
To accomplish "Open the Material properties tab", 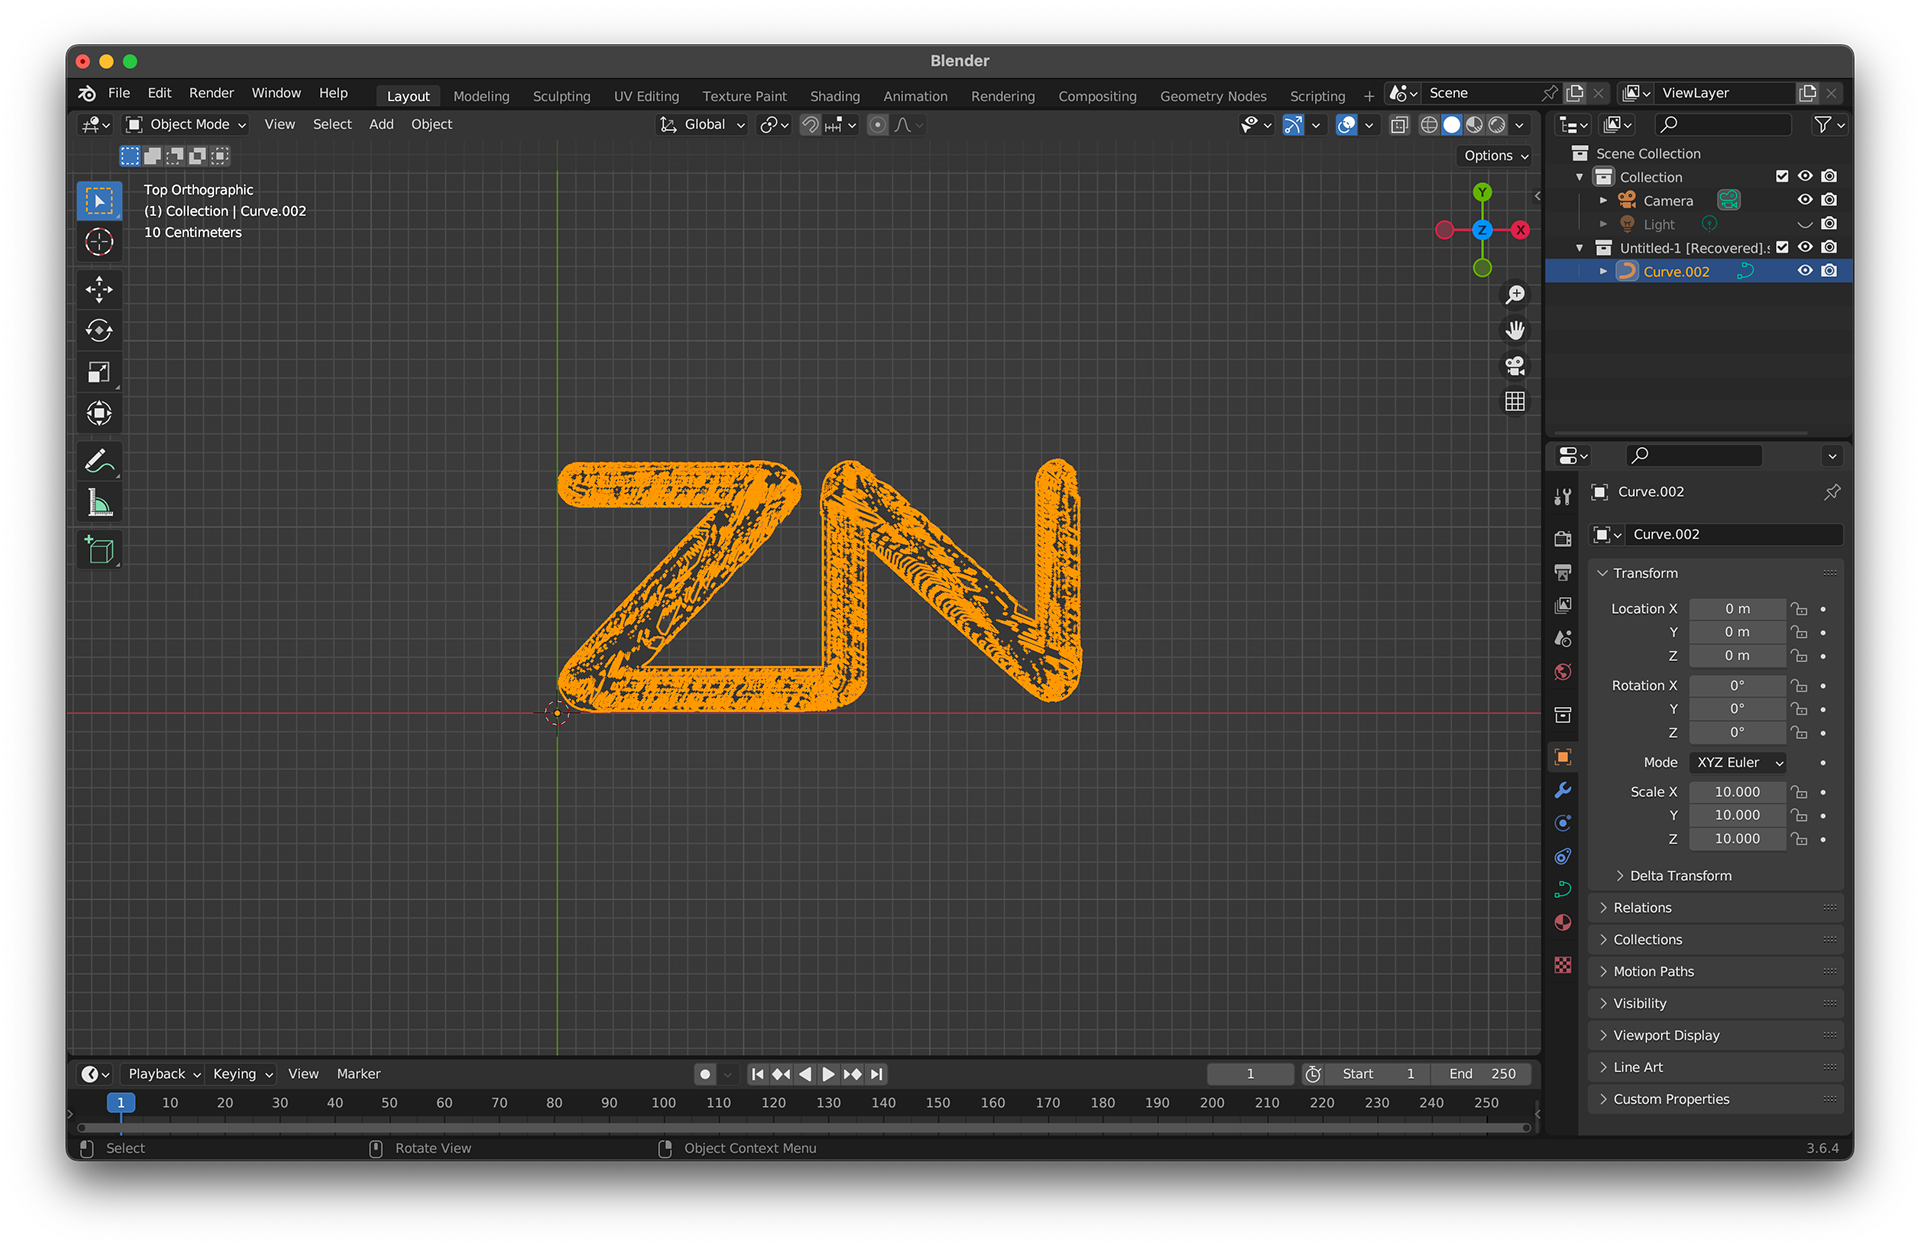I will [x=1563, y=922].
